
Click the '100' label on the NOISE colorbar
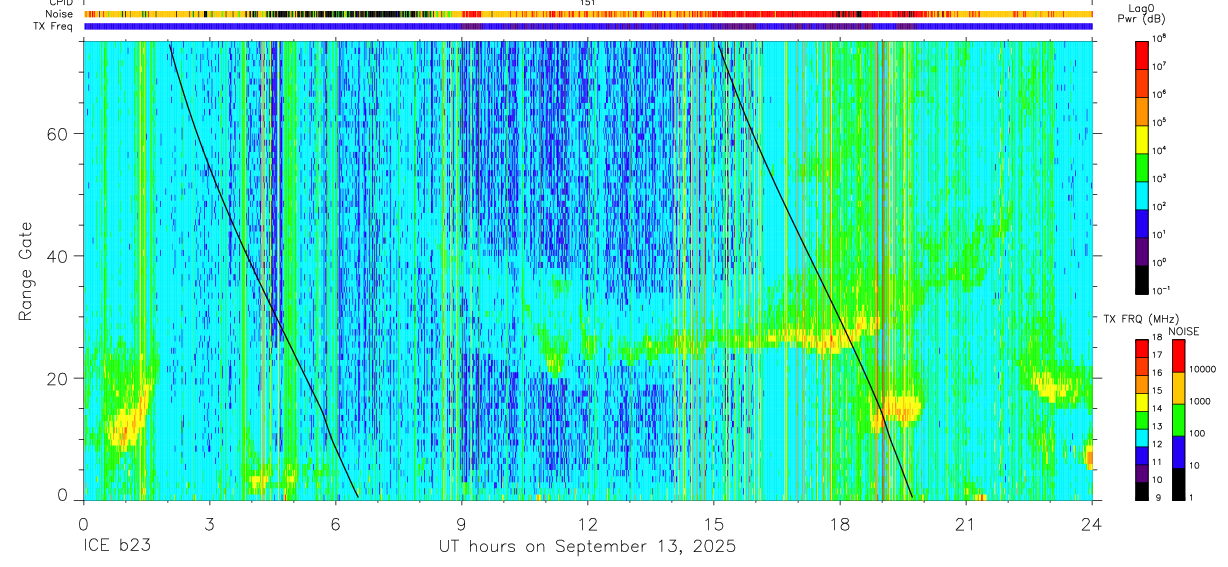coord(1198,433)
